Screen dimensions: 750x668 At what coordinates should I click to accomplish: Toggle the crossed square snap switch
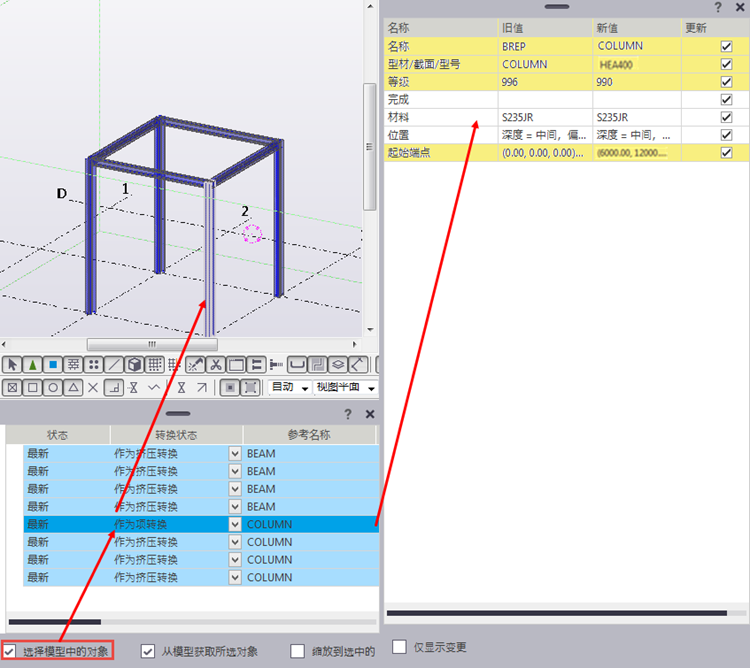pyautogui.click(x=12, y=387)
